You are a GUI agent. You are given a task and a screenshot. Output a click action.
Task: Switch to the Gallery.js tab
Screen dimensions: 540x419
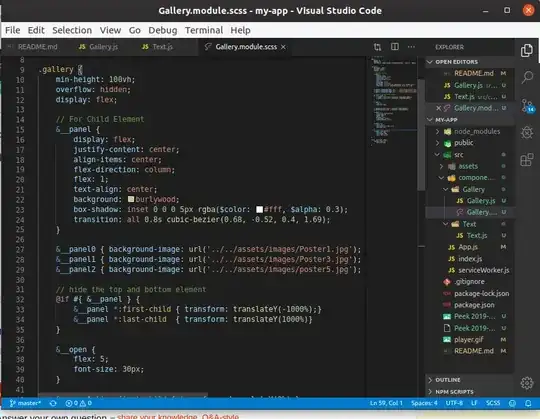98,47
